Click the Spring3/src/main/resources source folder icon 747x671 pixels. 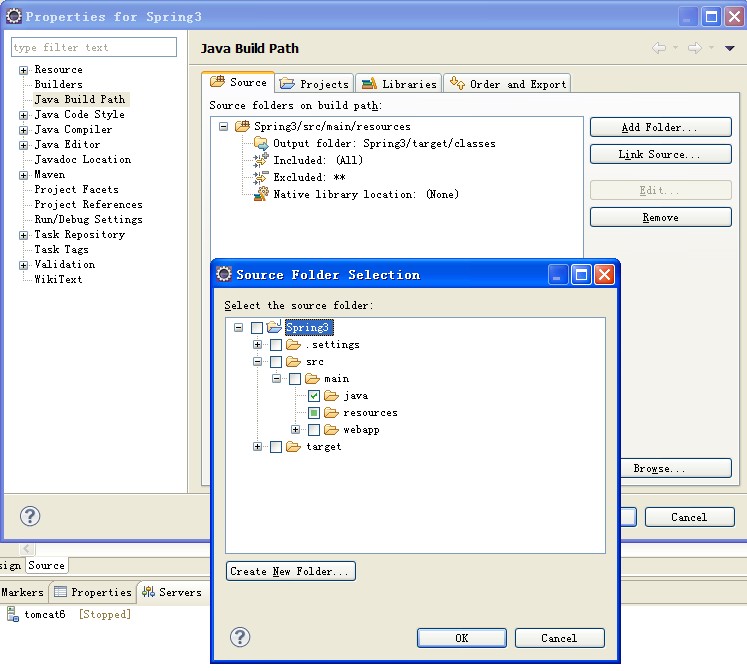pyautogui.click(x=242, y=126)
